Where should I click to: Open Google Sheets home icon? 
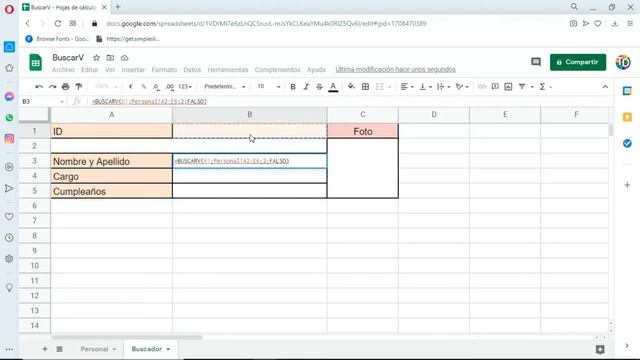click(x=36, y=62)
